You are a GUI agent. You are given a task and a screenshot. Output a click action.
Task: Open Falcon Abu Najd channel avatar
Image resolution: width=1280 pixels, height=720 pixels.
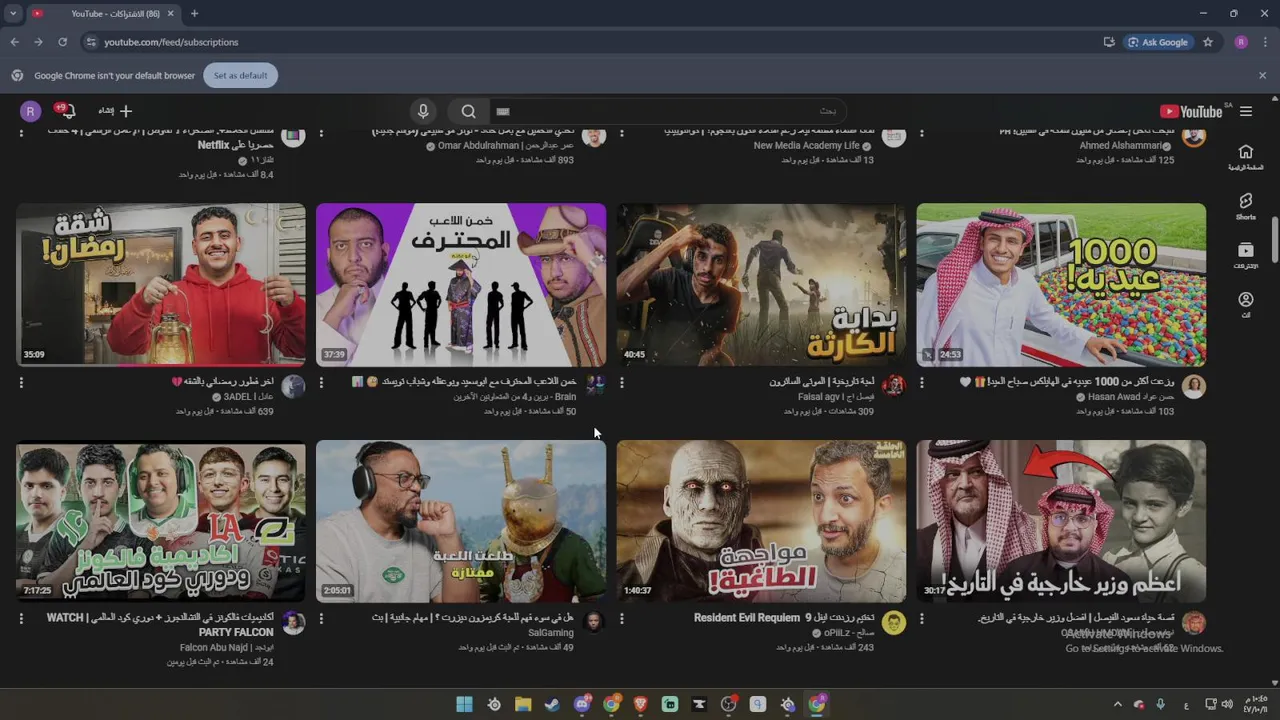pyautogui.click(x=293, y=624)
